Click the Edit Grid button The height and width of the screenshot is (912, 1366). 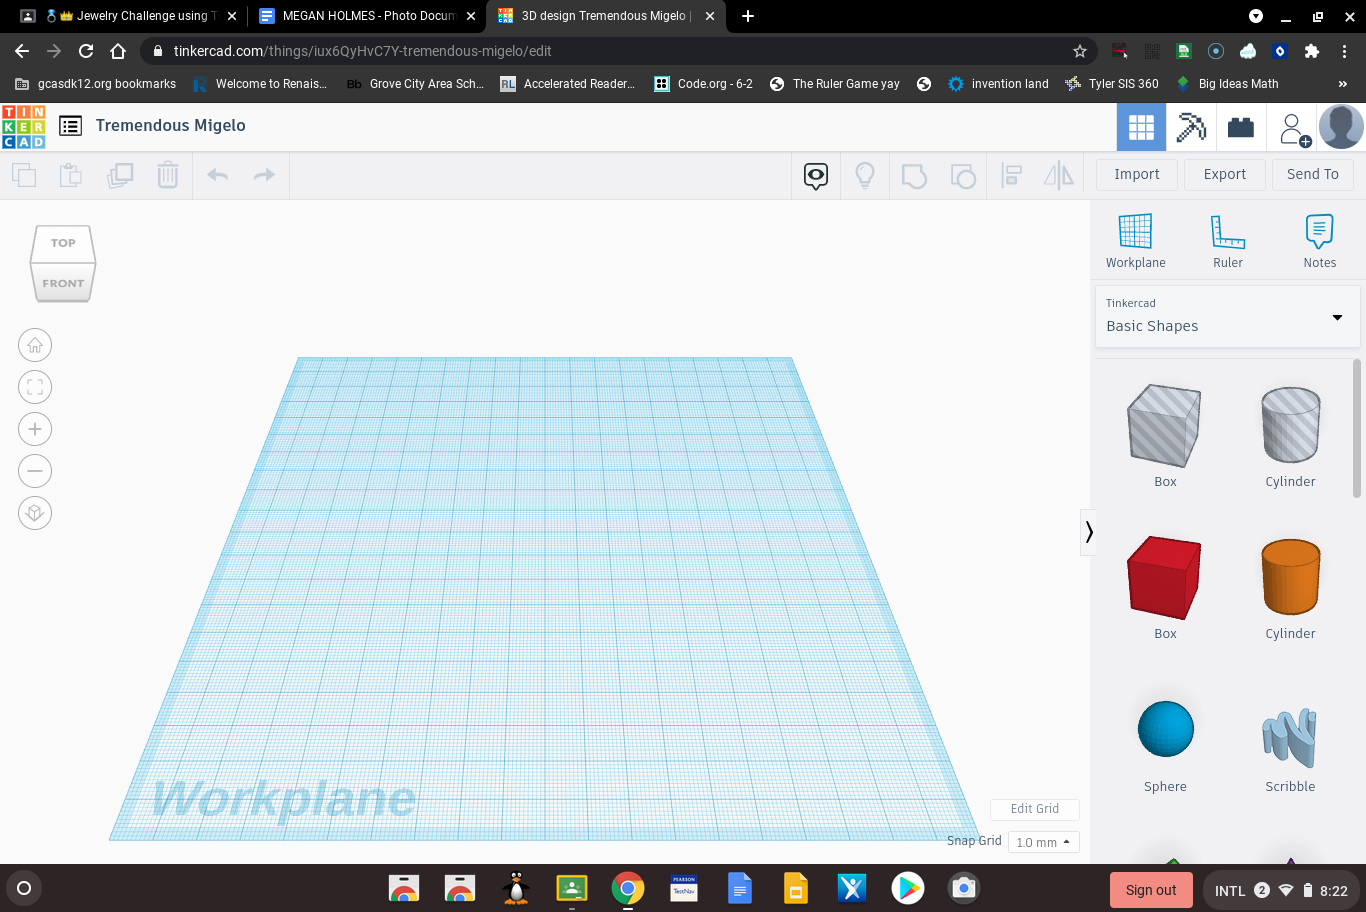(x=1034, y=809)
